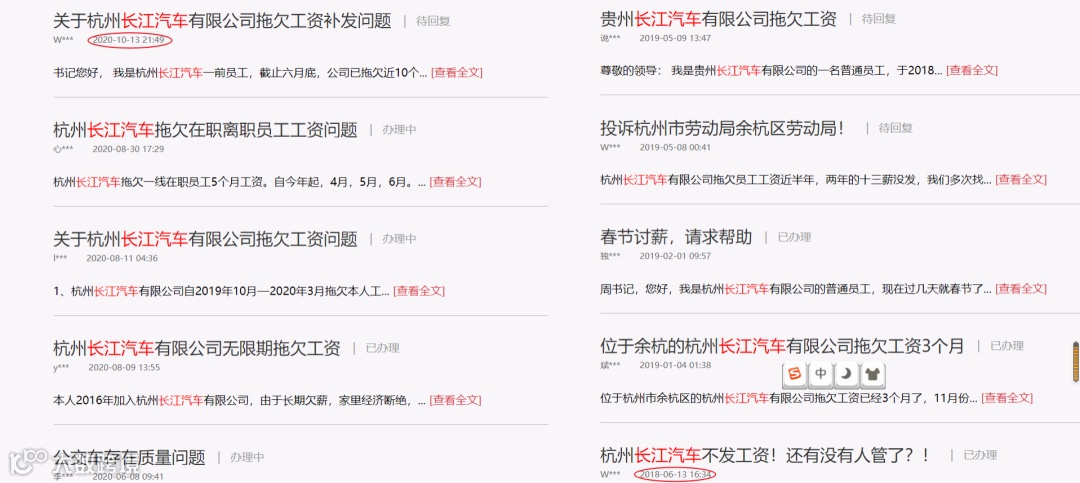This screenshot has height=483, width=1080.
Task: Click 已办理 status beside 春节讨薪 title
Action: (x=795, y=237)
